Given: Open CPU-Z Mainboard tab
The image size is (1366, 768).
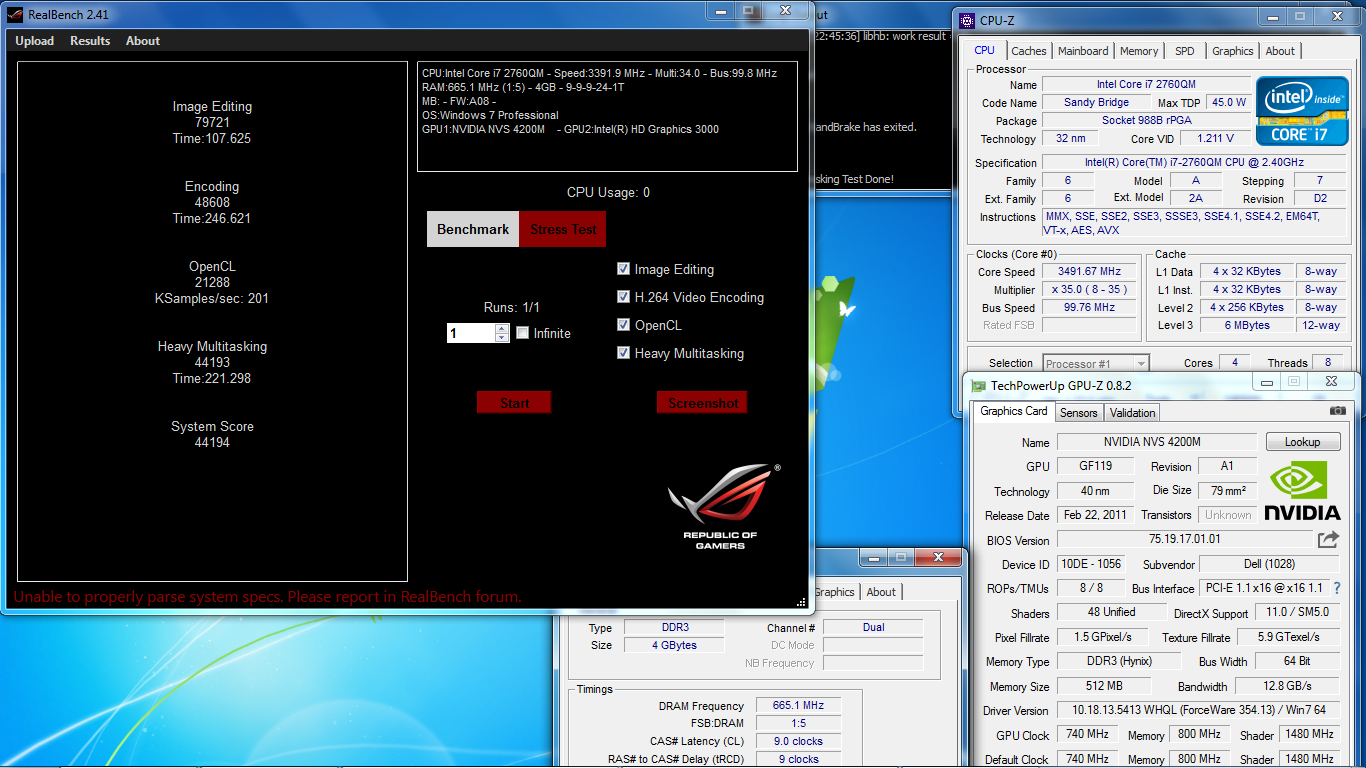Looking at the screenshot, I should point(1083,51).
